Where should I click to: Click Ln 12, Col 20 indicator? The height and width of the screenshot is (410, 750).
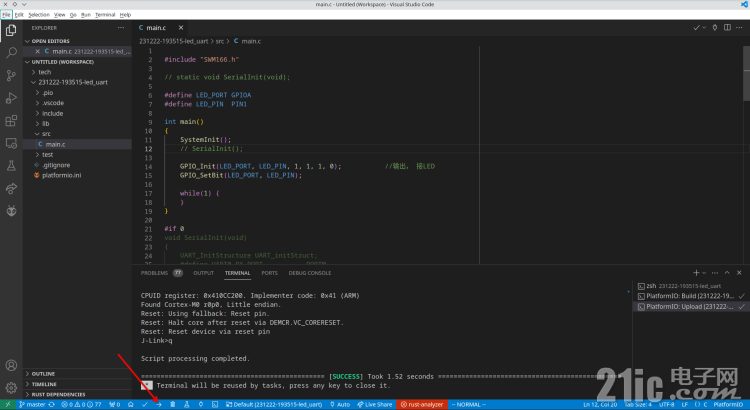[x=600, y=404]
